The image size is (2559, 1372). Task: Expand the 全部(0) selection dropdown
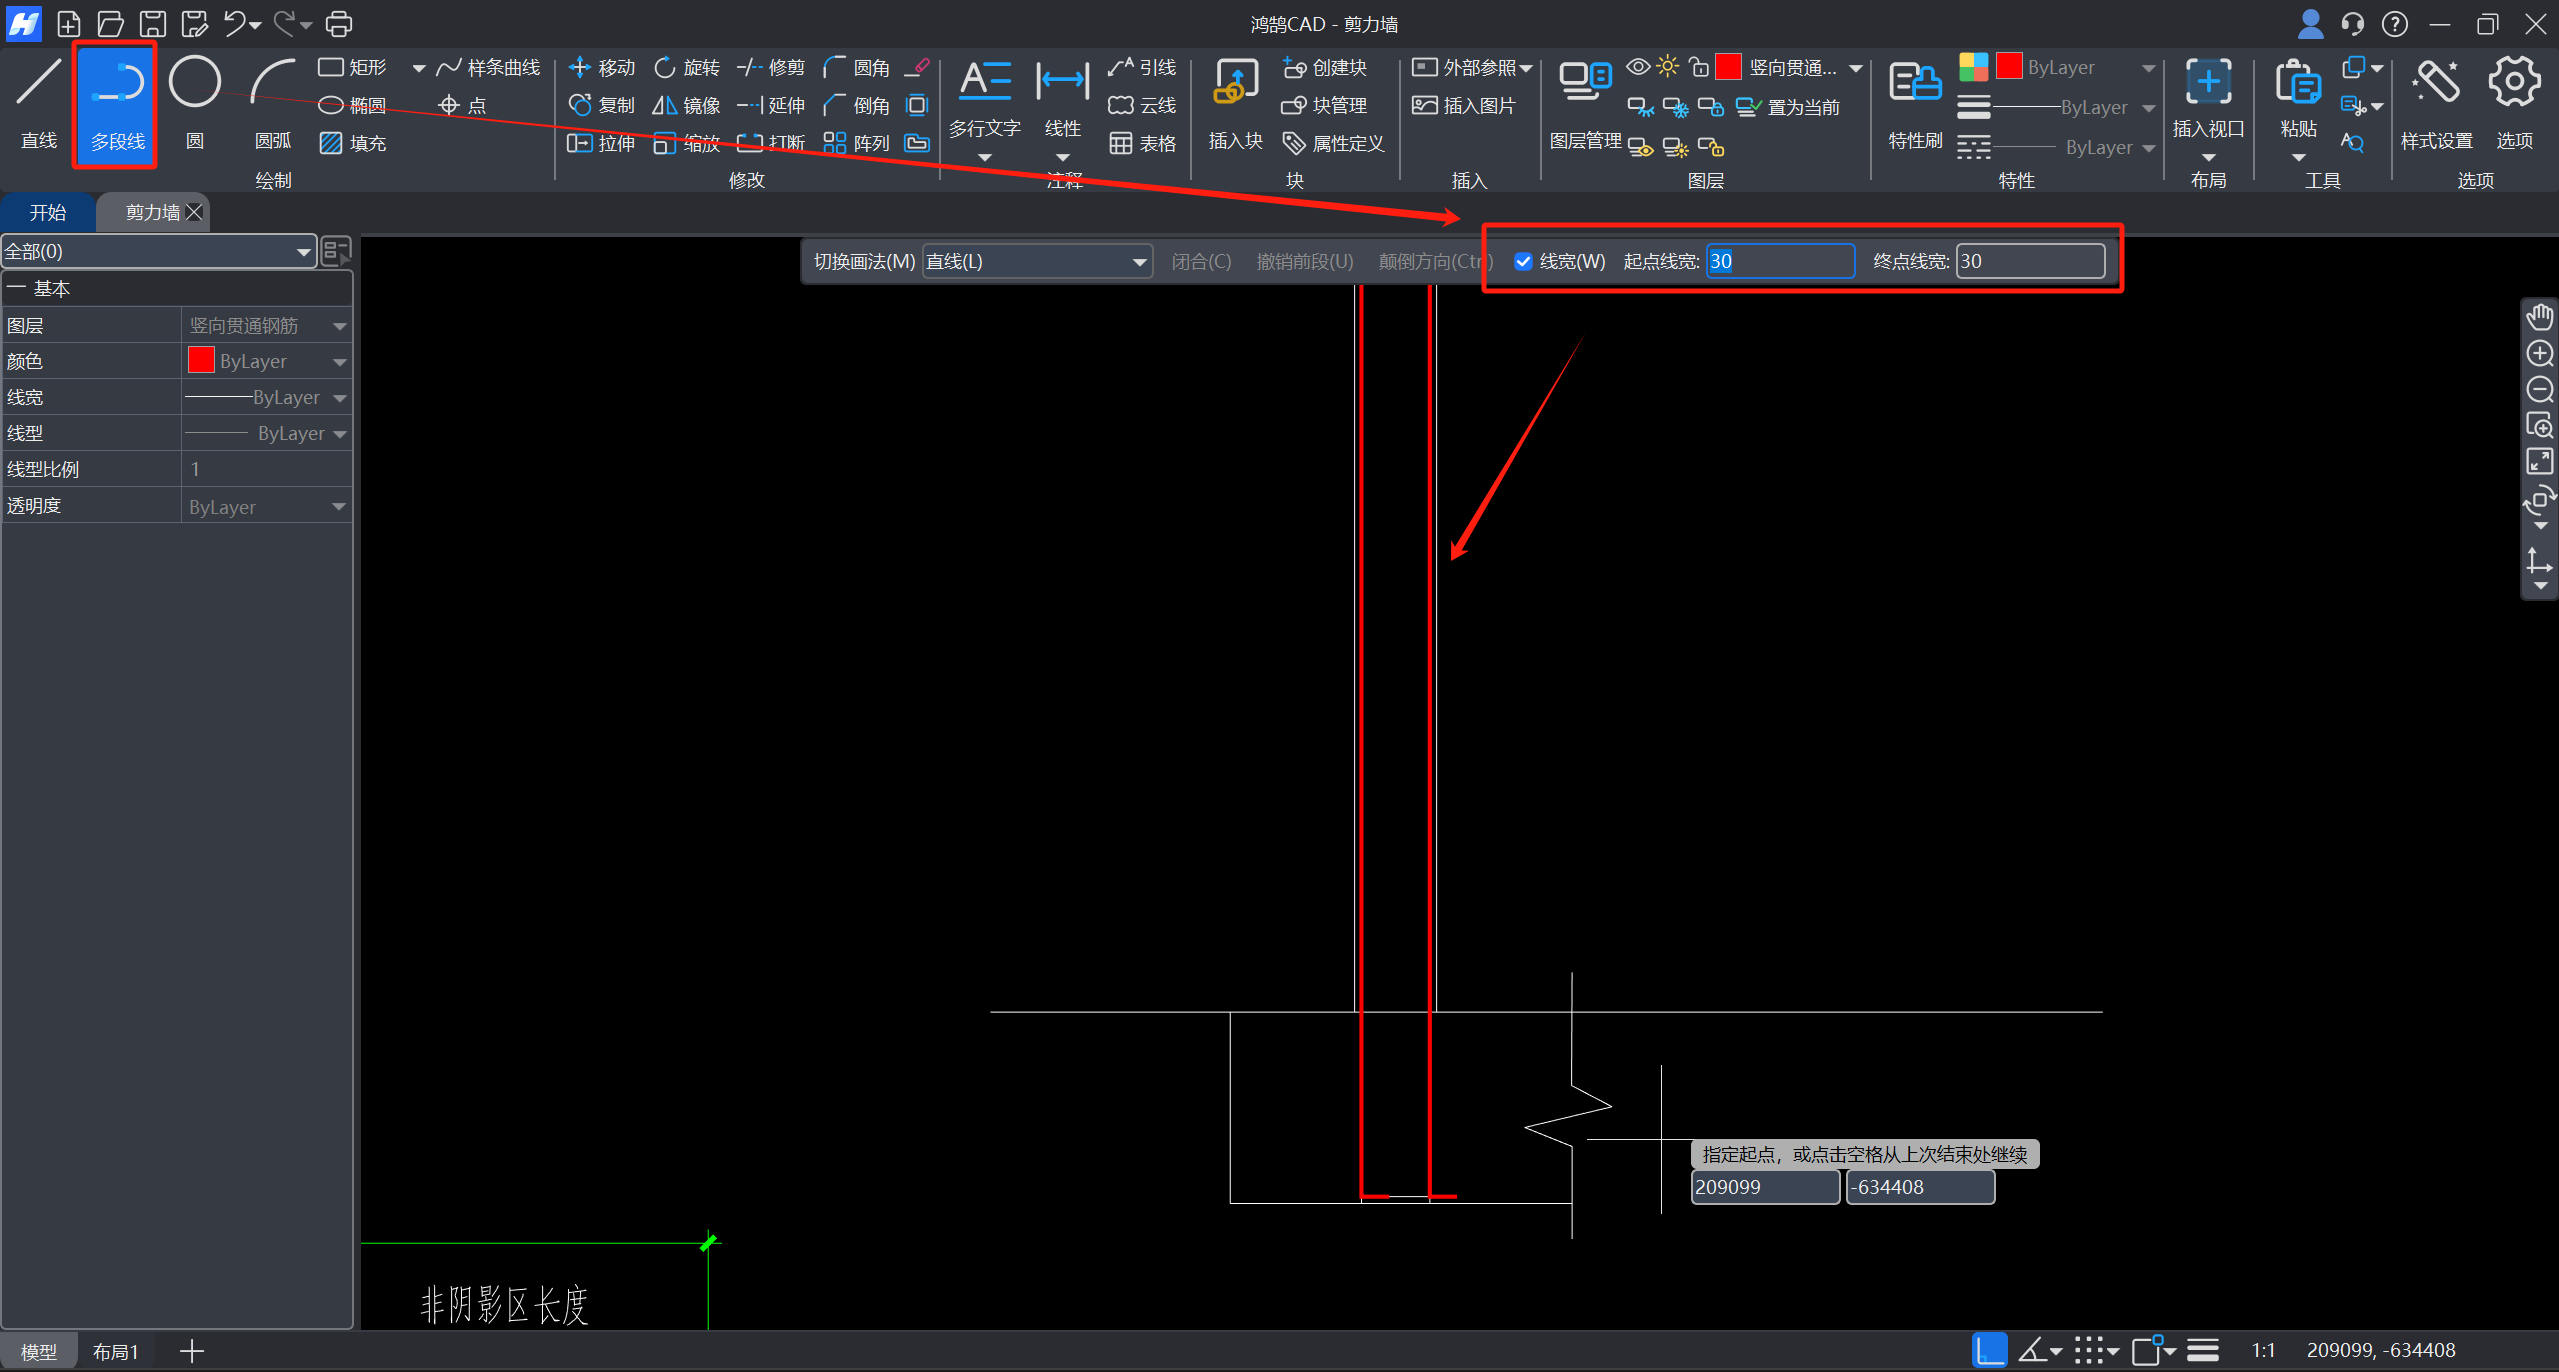tap(158, 251)
